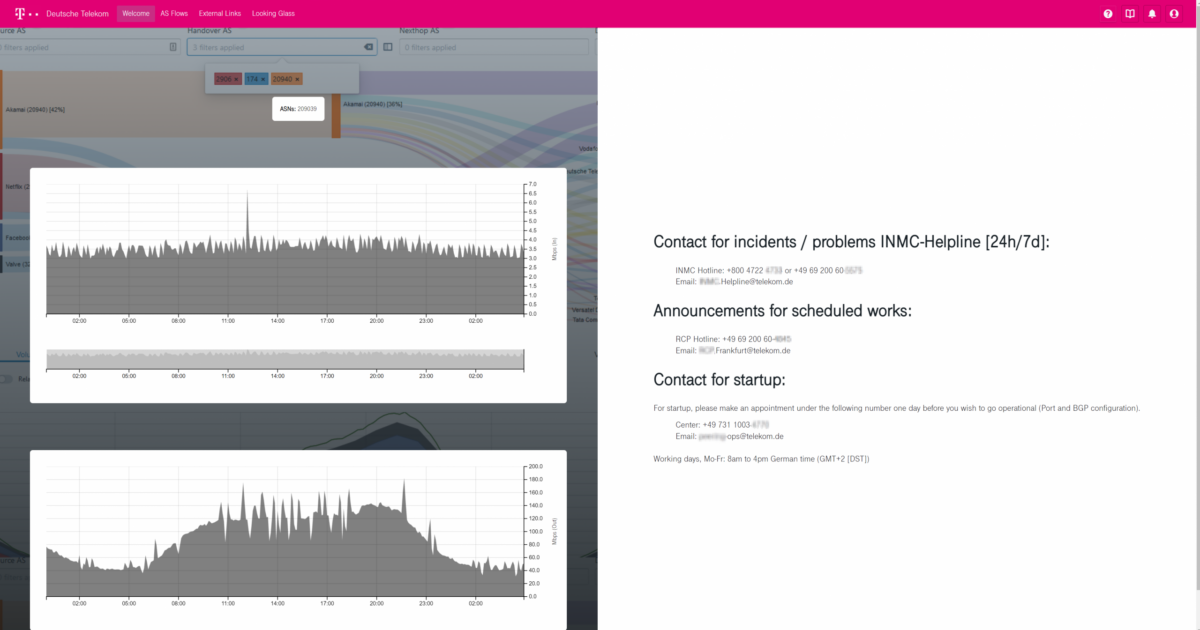Viewport: 1200px width, 630px height.
Task: Open the user account icon
Action: coord(1174,13)
